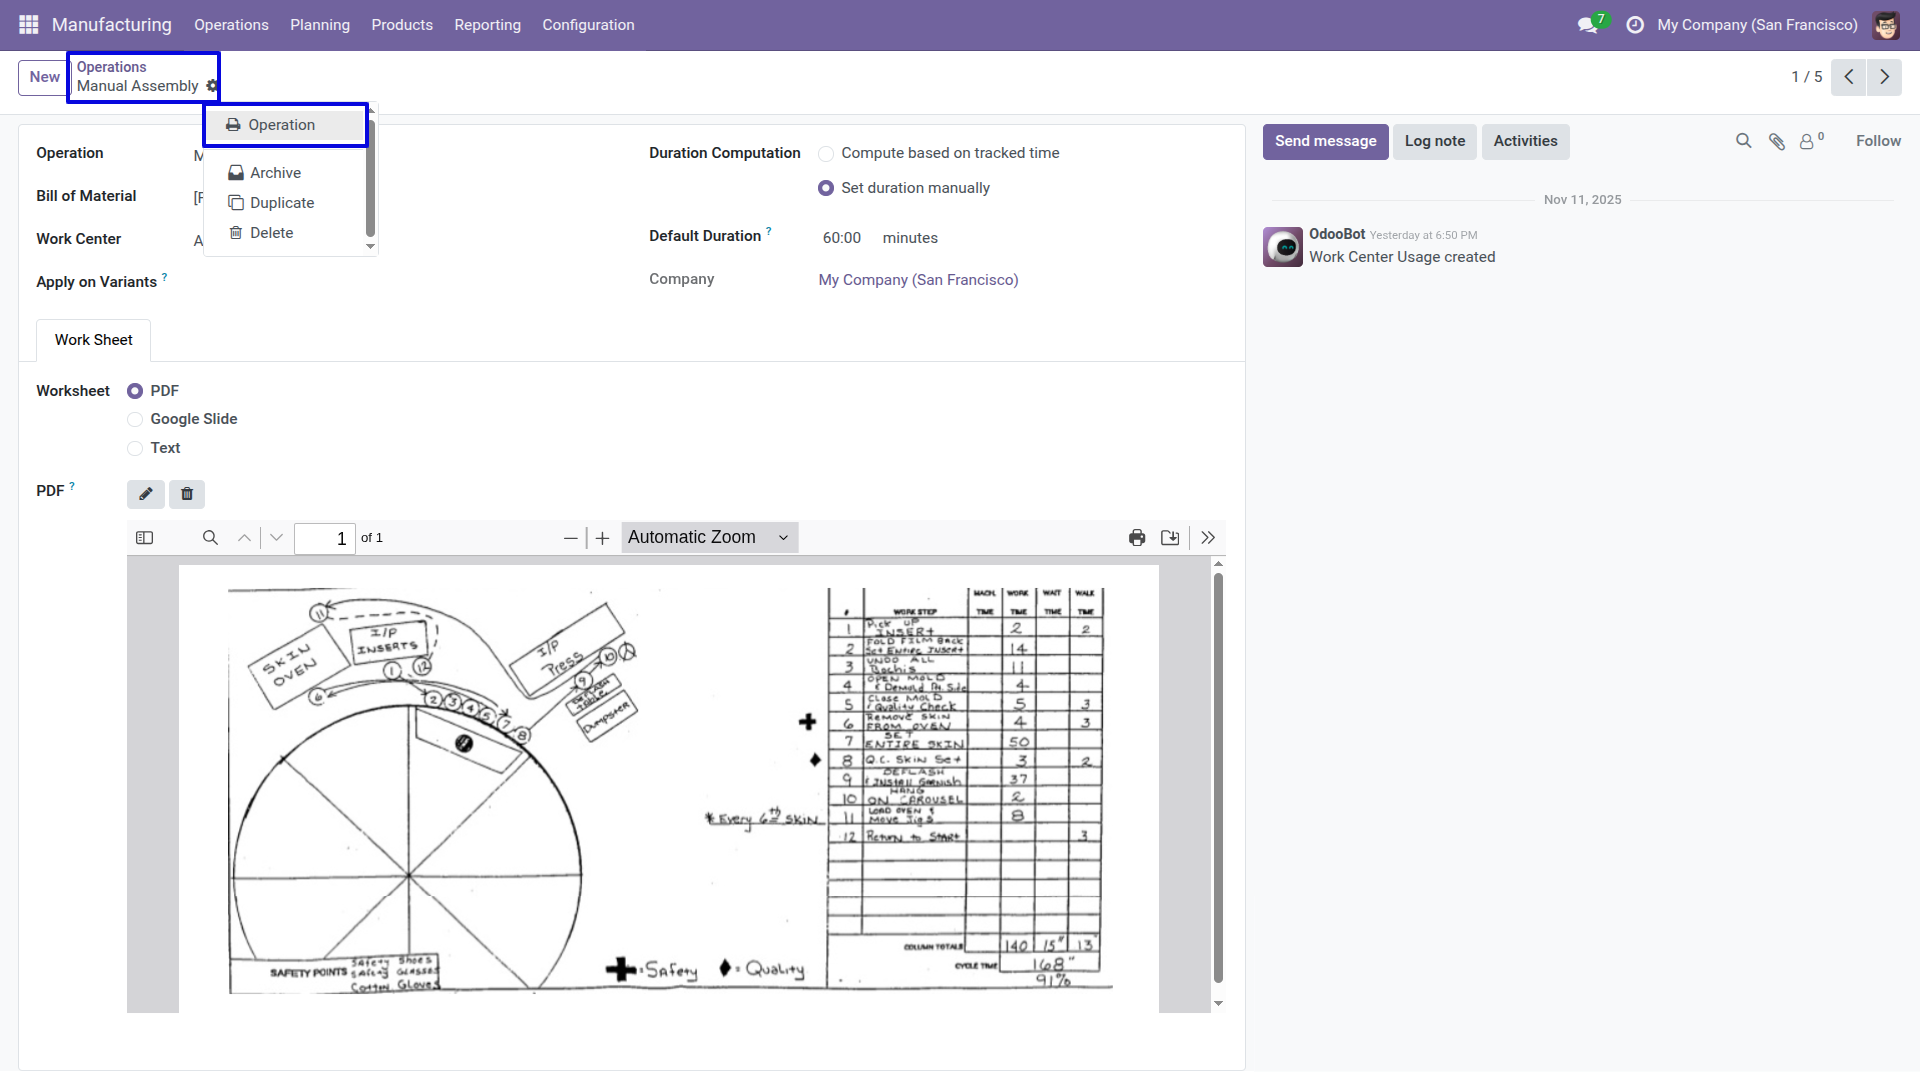Screen dimensions: 1920x1073
Task: Open the Manual Assembly gear actions menu
Action: click(x=212, y=86)
